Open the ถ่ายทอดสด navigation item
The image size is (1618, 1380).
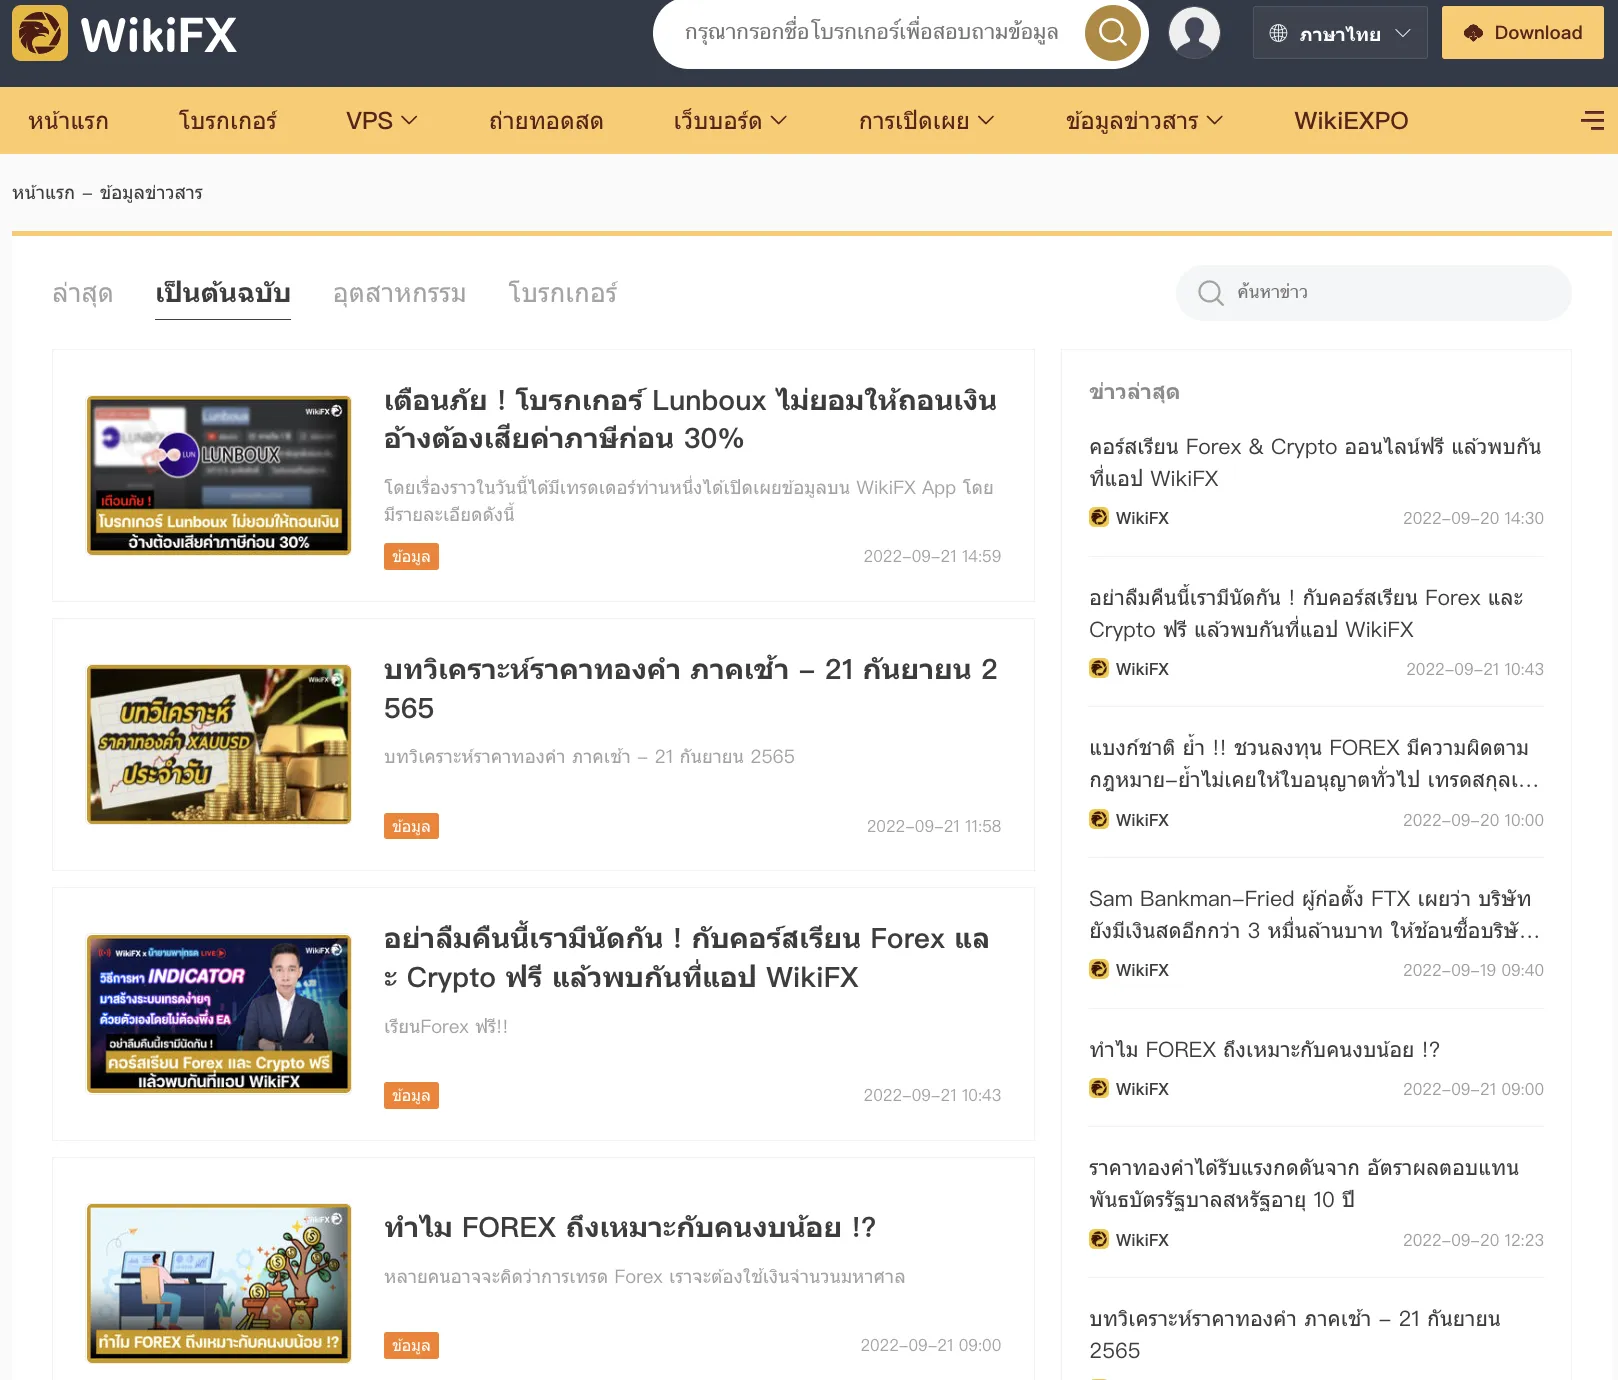(x=546, y=121)
